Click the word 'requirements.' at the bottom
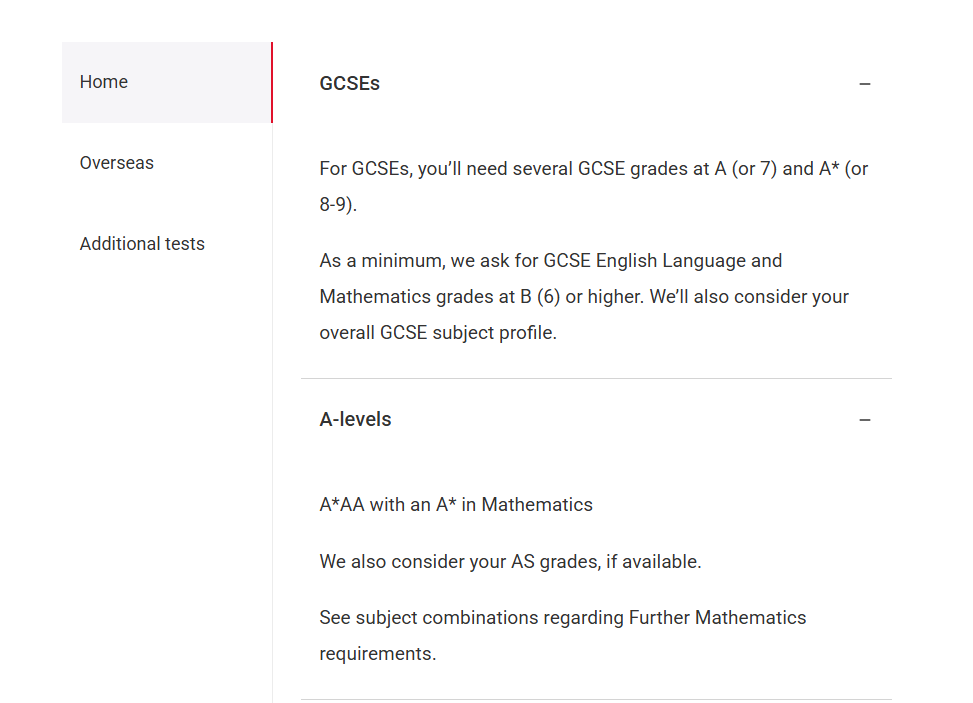This screenshot has width=973, height=703. (x=377, y=654)
